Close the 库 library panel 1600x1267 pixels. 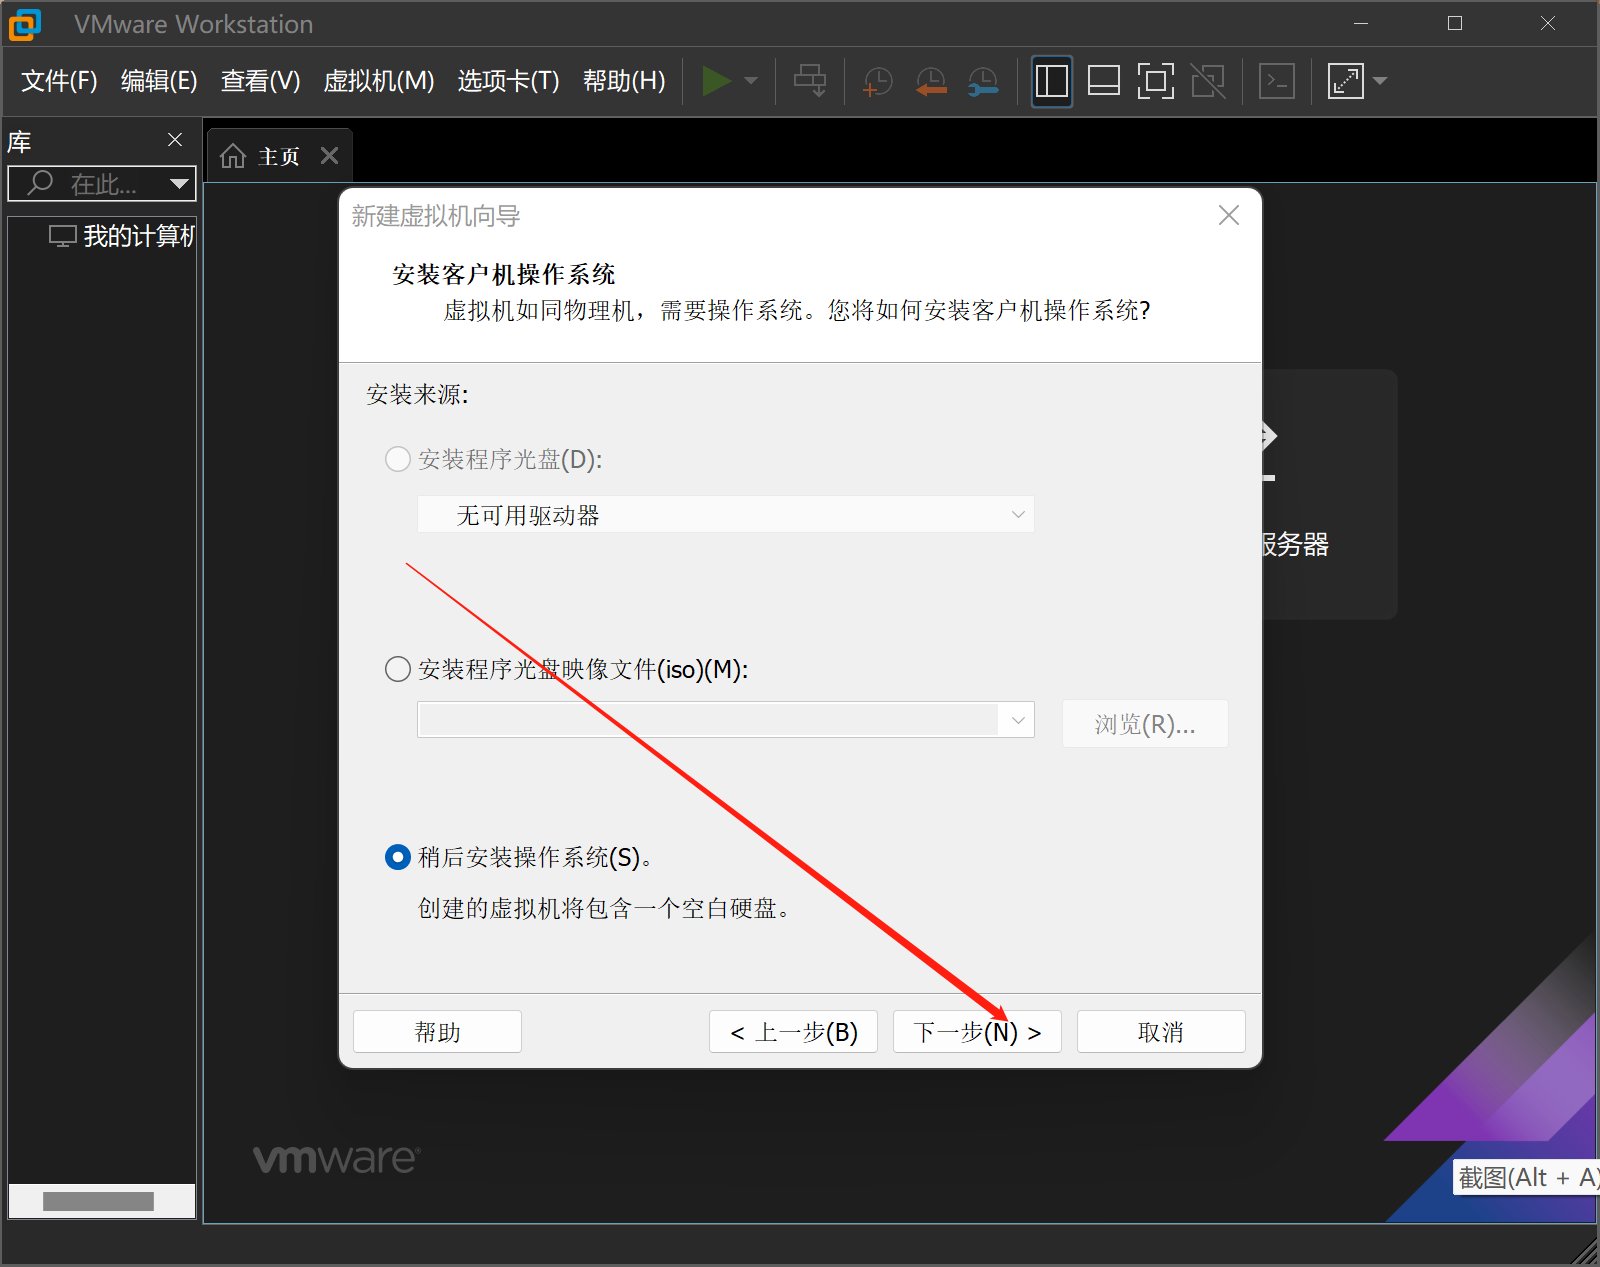(175, 140)
